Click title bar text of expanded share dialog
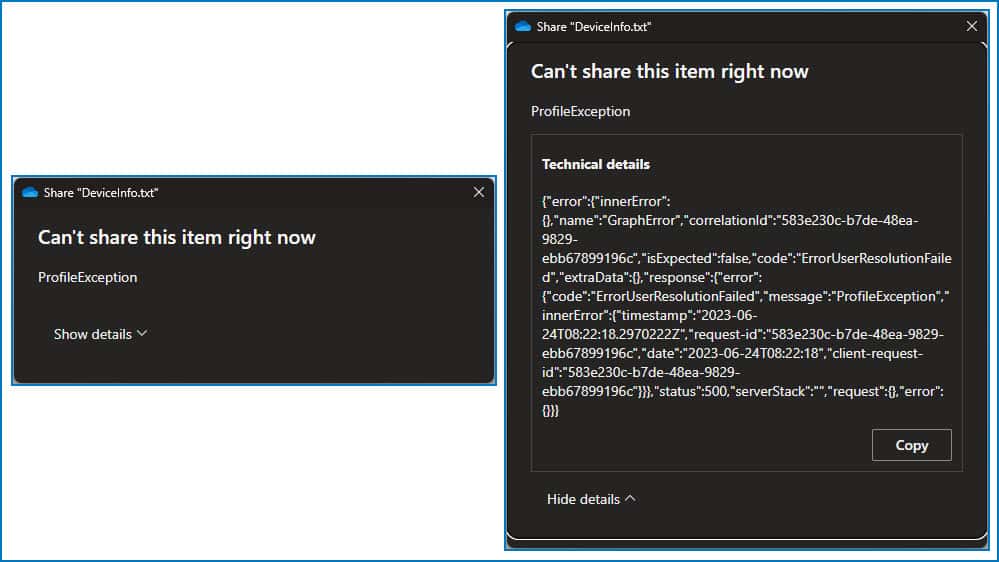This screenshot has height=562, width=999. click(594, 26)
